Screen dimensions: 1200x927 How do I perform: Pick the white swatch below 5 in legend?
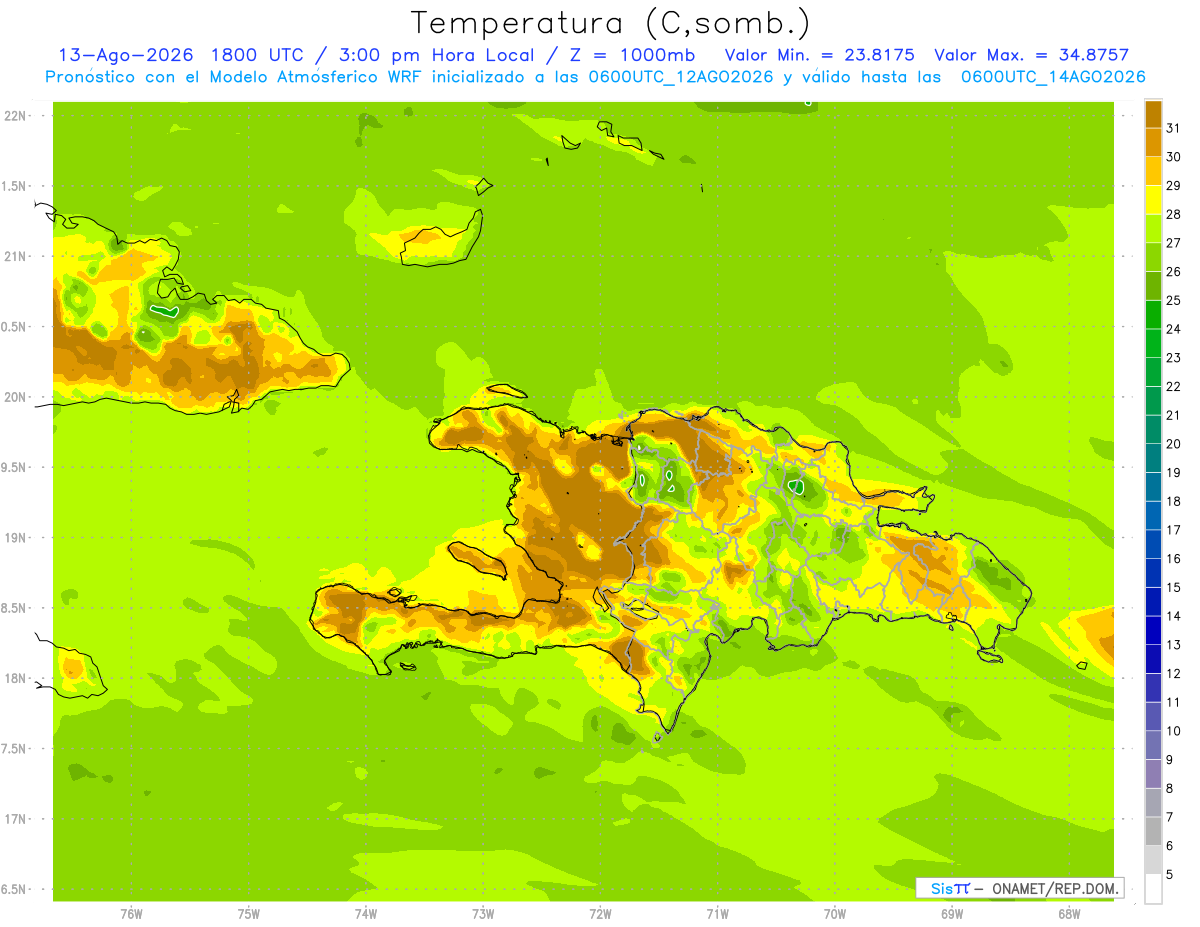[1153, 889]
